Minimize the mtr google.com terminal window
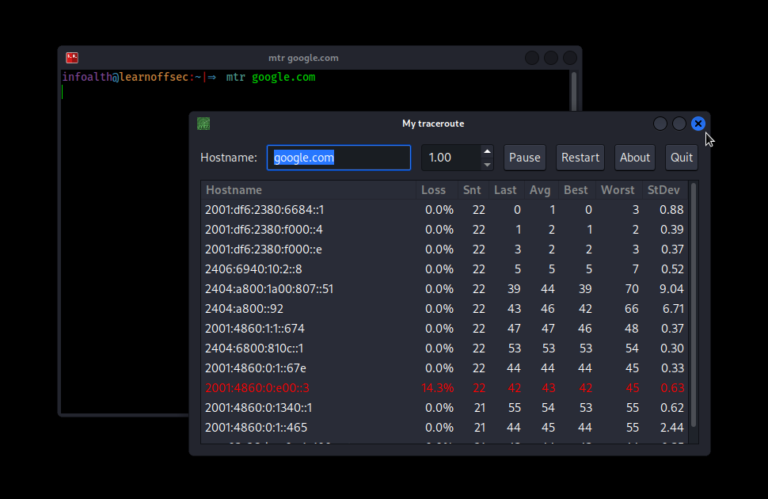This screenshot has width=768, height=499. pyautogui.click(x=532, y=58)
